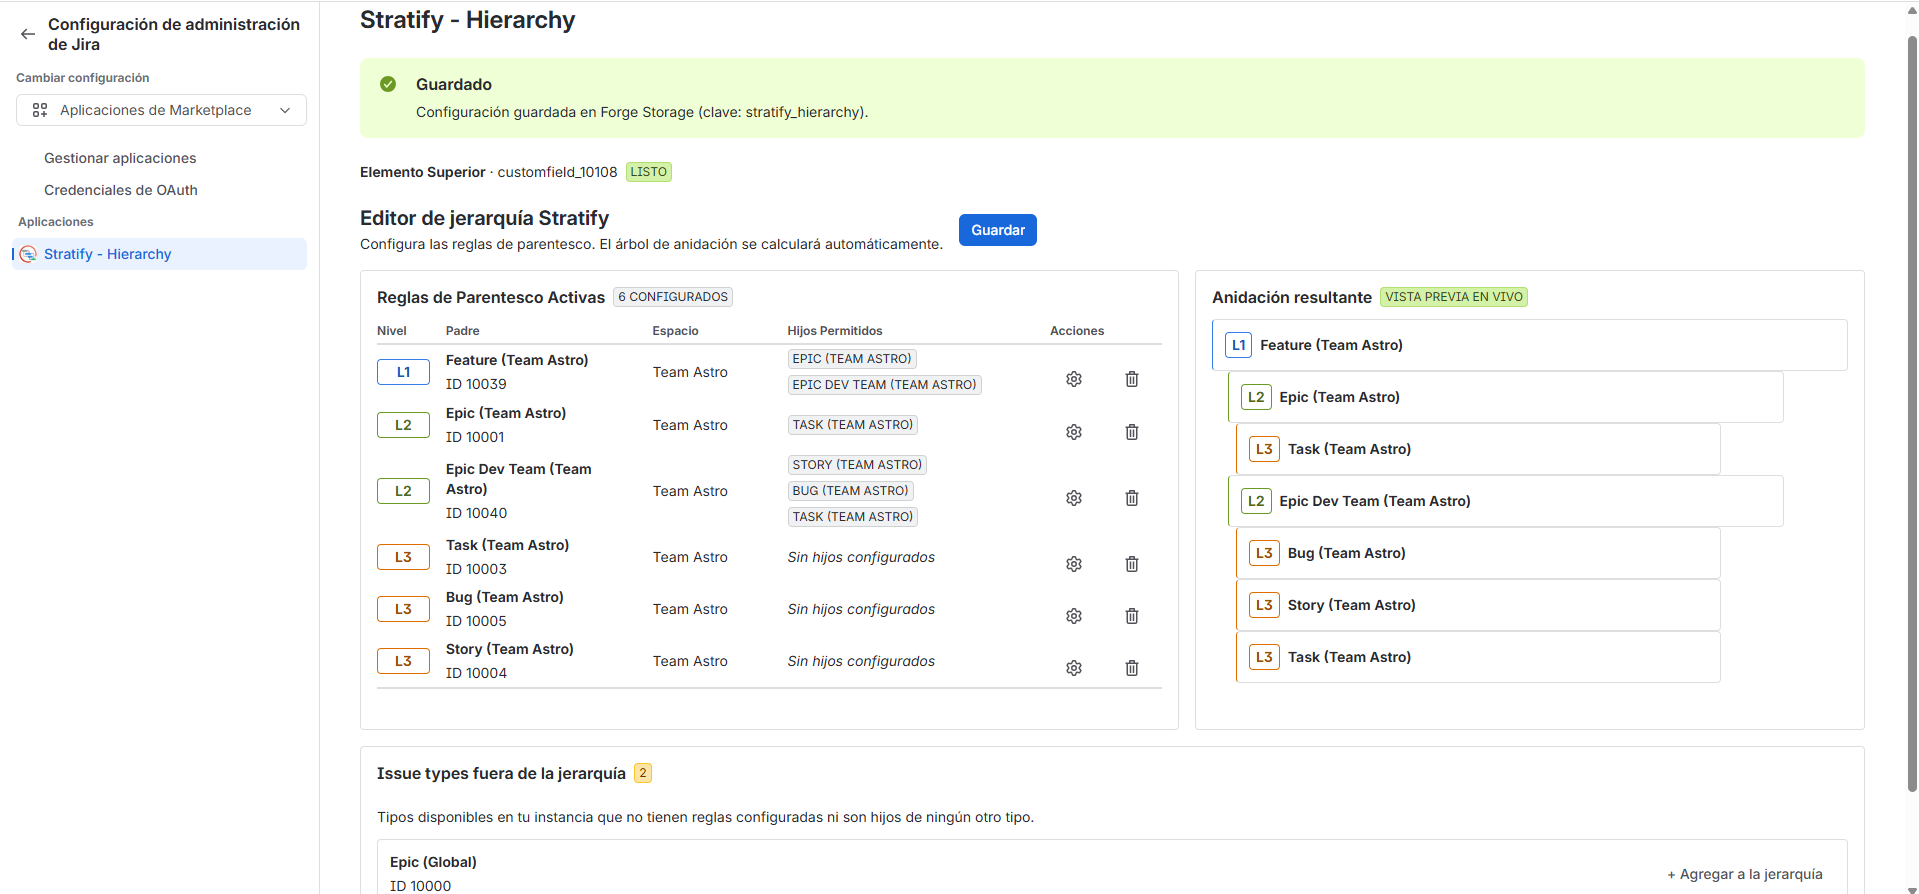Click trash icon for Epic Dev Team rule
1919x894 pixels.
pyautogui.click(x=1132, y=498)
